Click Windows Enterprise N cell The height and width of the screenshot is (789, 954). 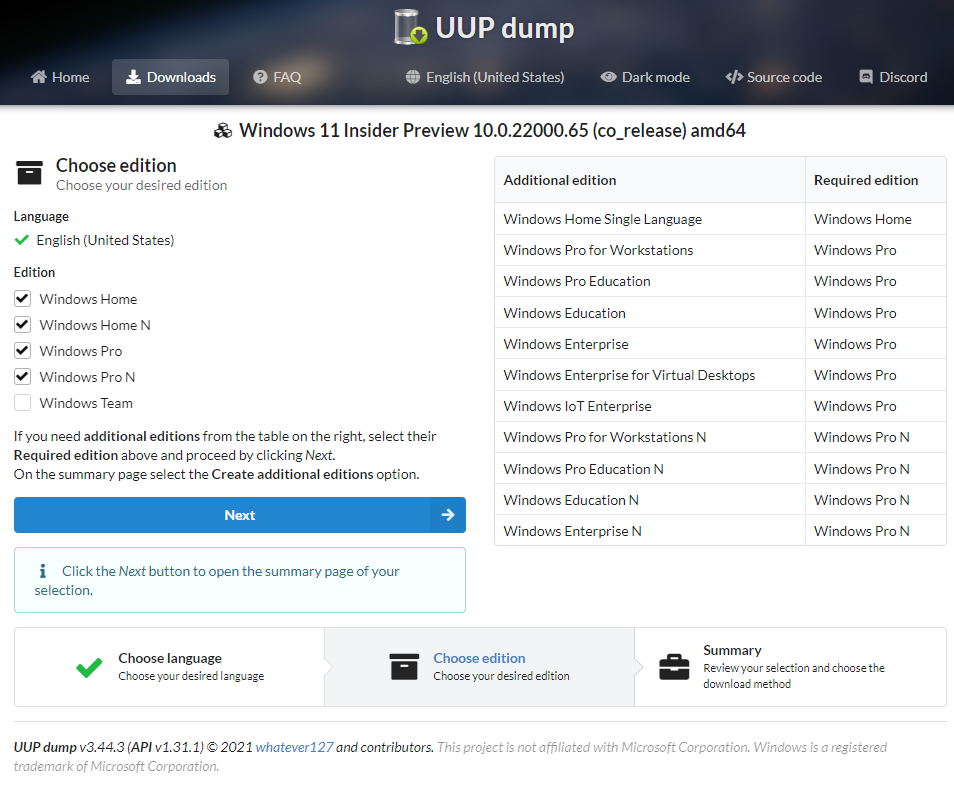(650, 530)
